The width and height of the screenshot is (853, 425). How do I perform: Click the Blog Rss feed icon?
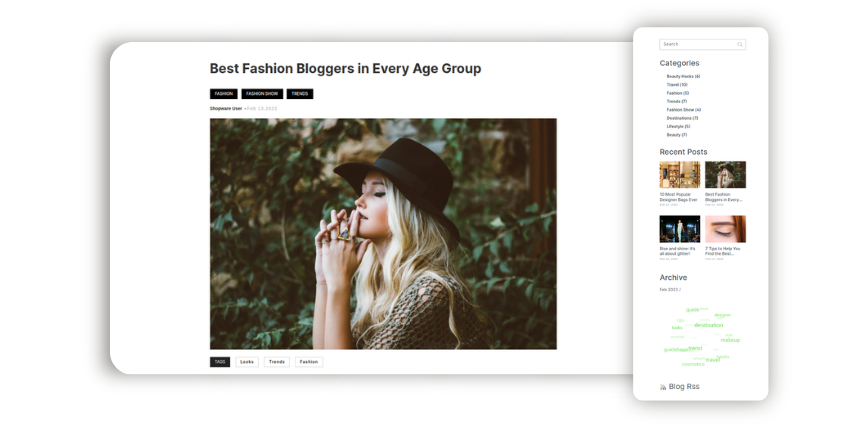(x=663, y=387)
